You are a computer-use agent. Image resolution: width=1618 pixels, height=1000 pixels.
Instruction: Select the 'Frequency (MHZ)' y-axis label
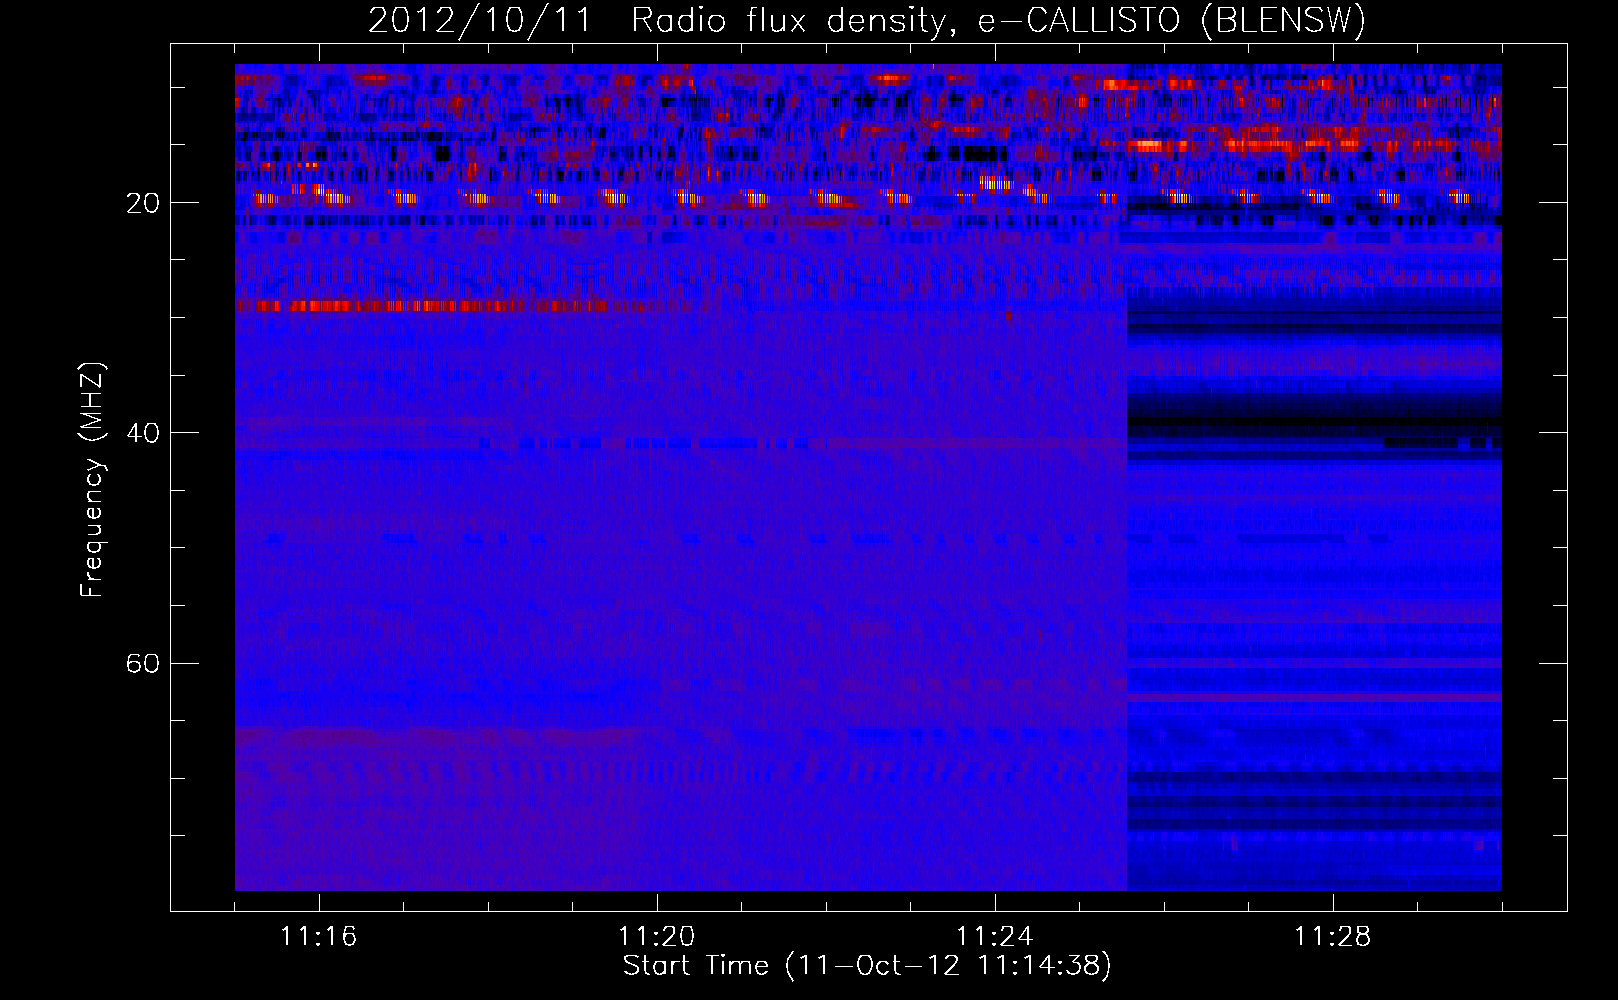pyautogui.click(x=92, y=480)
